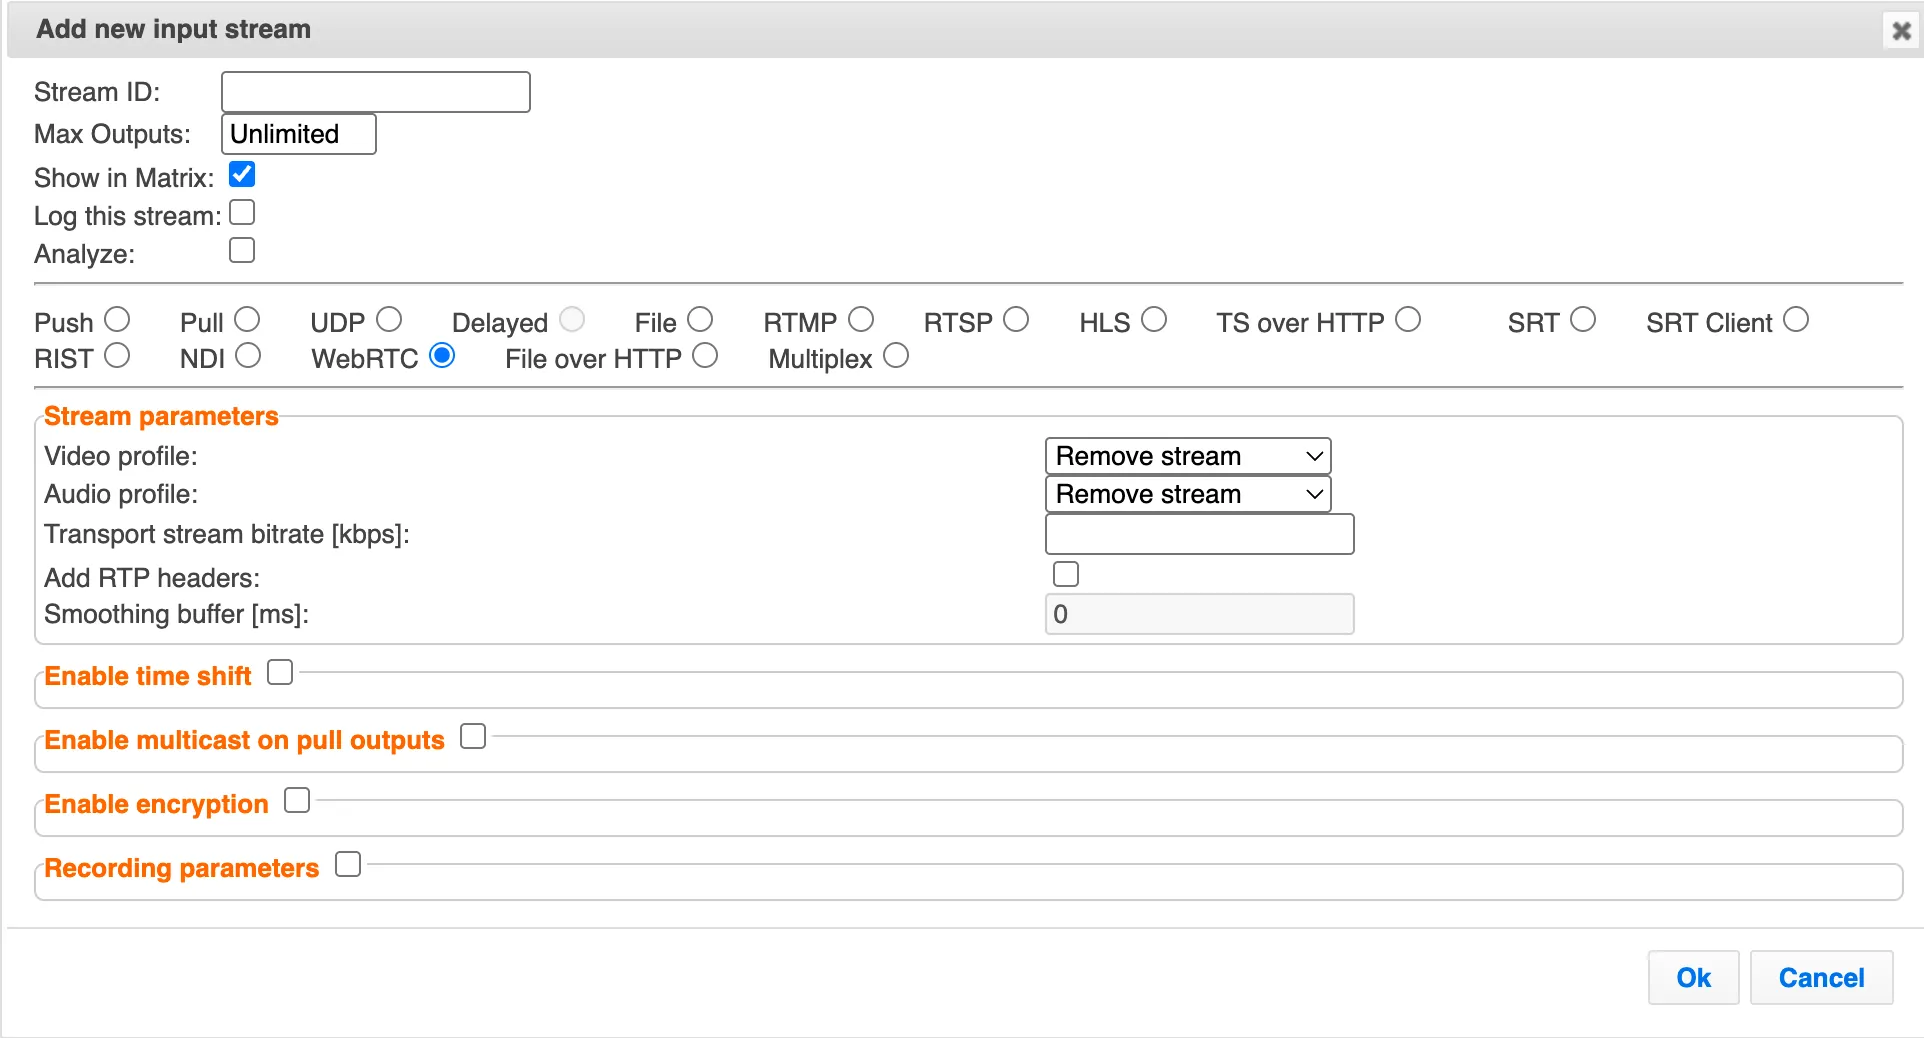Select the RIST radio button
Screen dimensions: 1924x1038
[x=117, y=356]
